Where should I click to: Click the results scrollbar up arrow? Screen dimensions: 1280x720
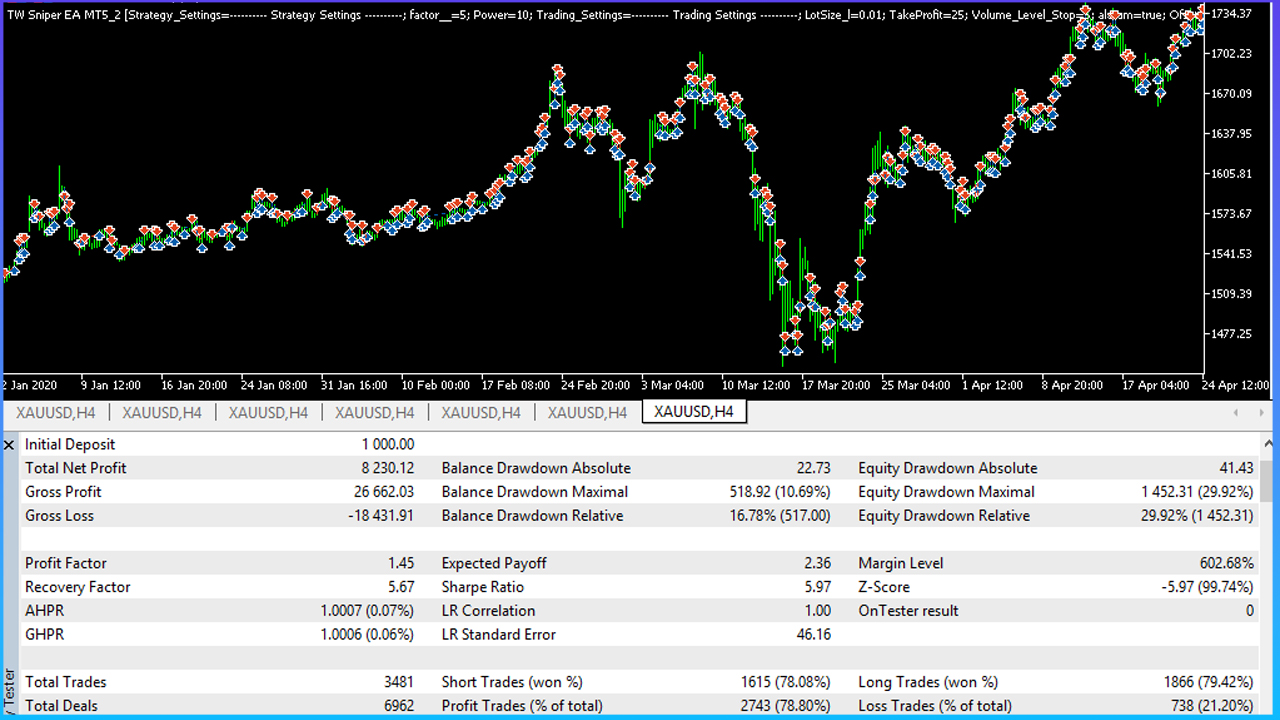pos(1267,441)
